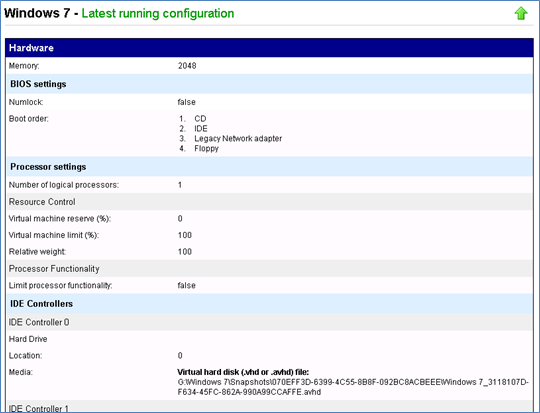Screen dimensions: 540x413
Task: Click the Processor Functionality subheading
Action: point(269,269)
